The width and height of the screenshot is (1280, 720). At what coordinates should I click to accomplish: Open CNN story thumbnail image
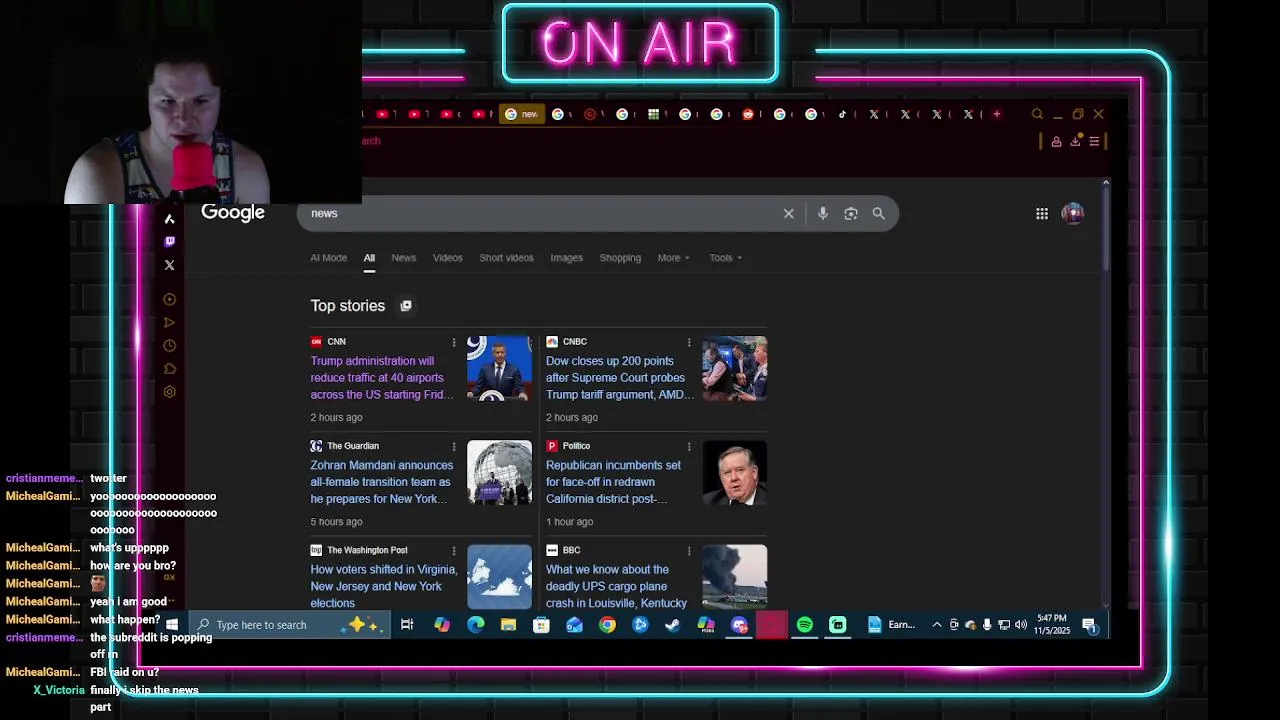click(499, 369)
